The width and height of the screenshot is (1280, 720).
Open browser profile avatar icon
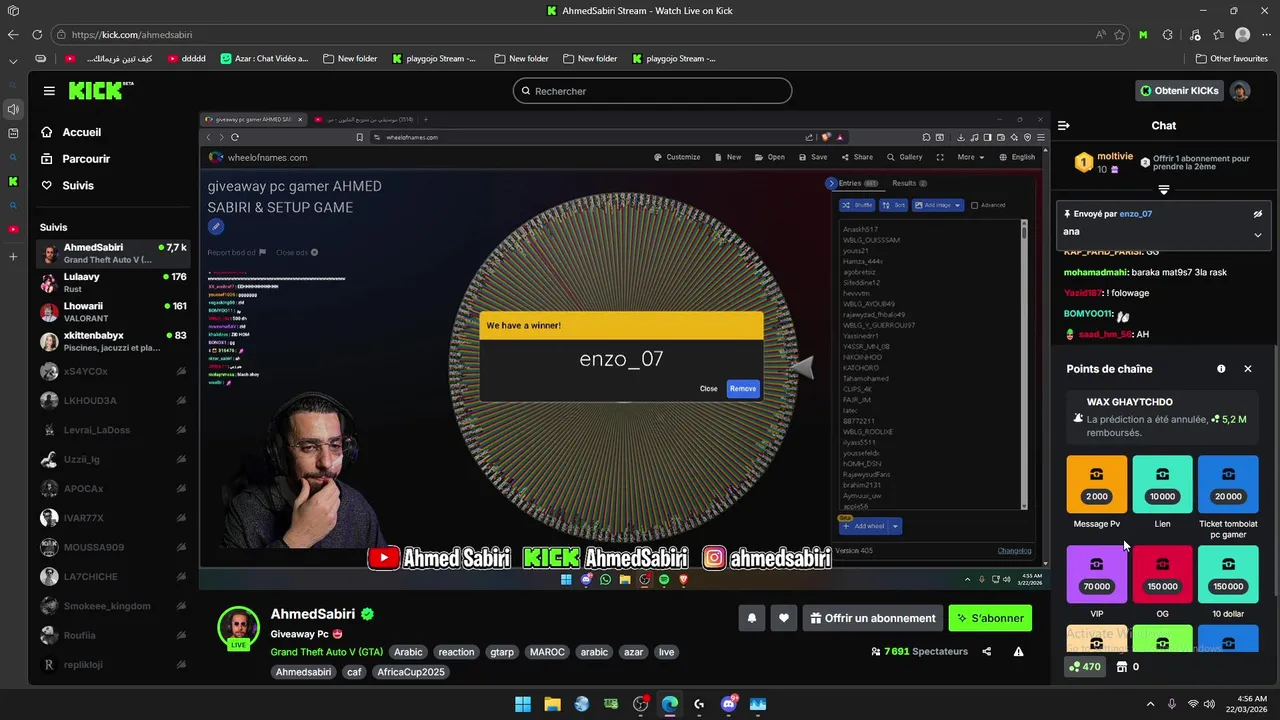point(1243,34)
